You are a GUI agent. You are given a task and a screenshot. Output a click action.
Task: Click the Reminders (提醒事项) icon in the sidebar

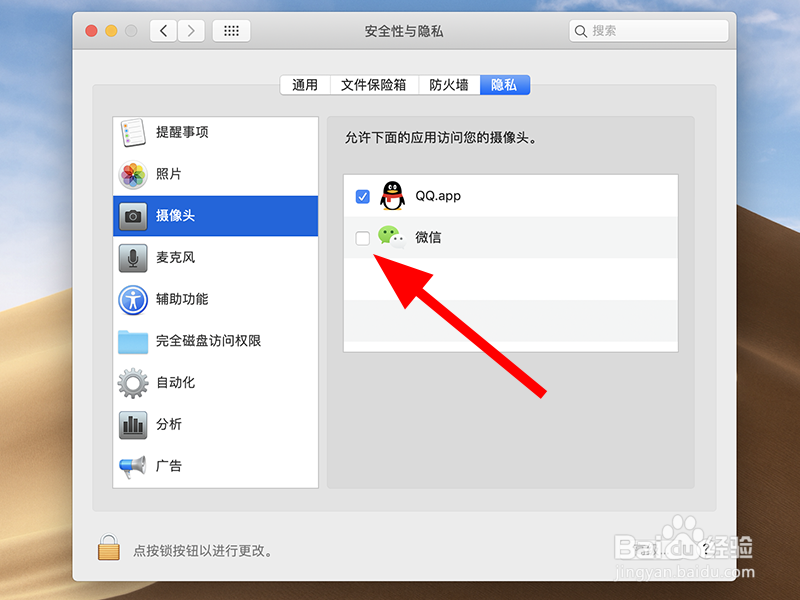pyautogui.click(x=133, y=132)
